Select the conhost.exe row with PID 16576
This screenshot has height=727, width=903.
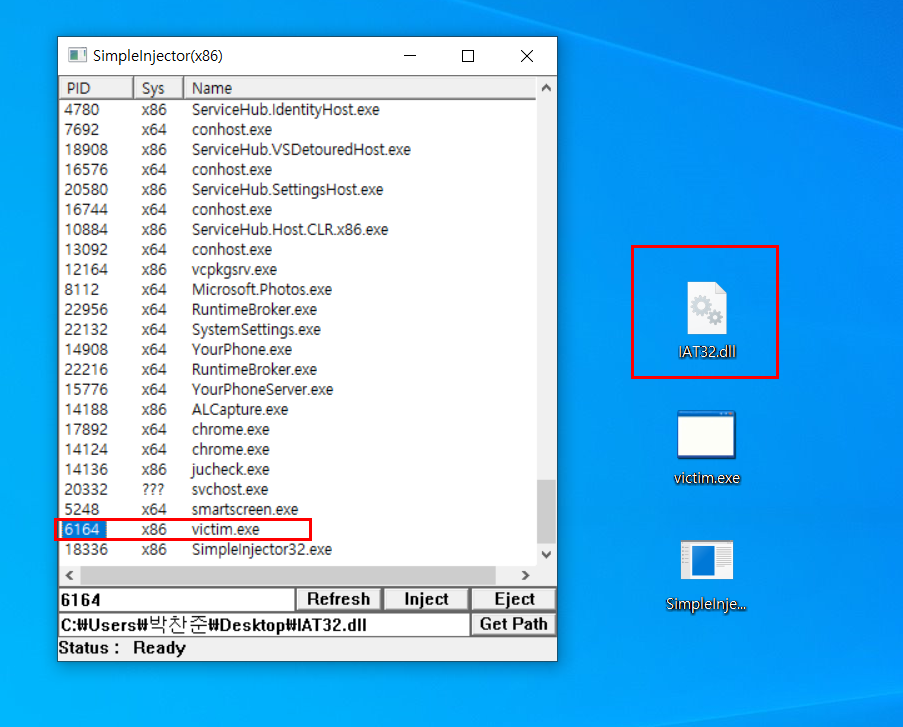point(297,169)
